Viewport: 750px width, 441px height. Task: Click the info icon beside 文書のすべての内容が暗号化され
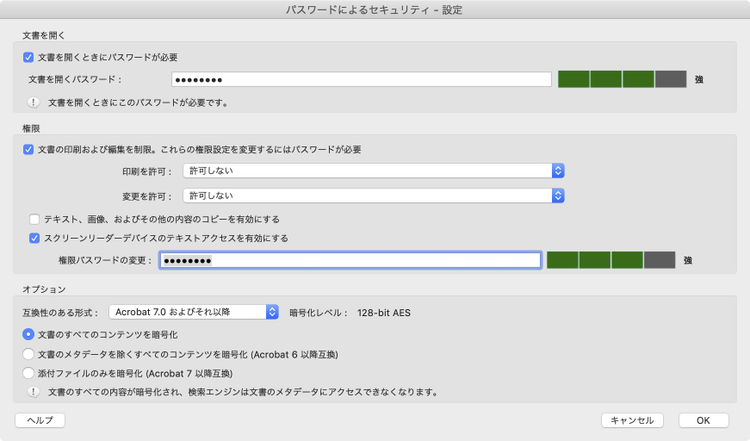33,392
